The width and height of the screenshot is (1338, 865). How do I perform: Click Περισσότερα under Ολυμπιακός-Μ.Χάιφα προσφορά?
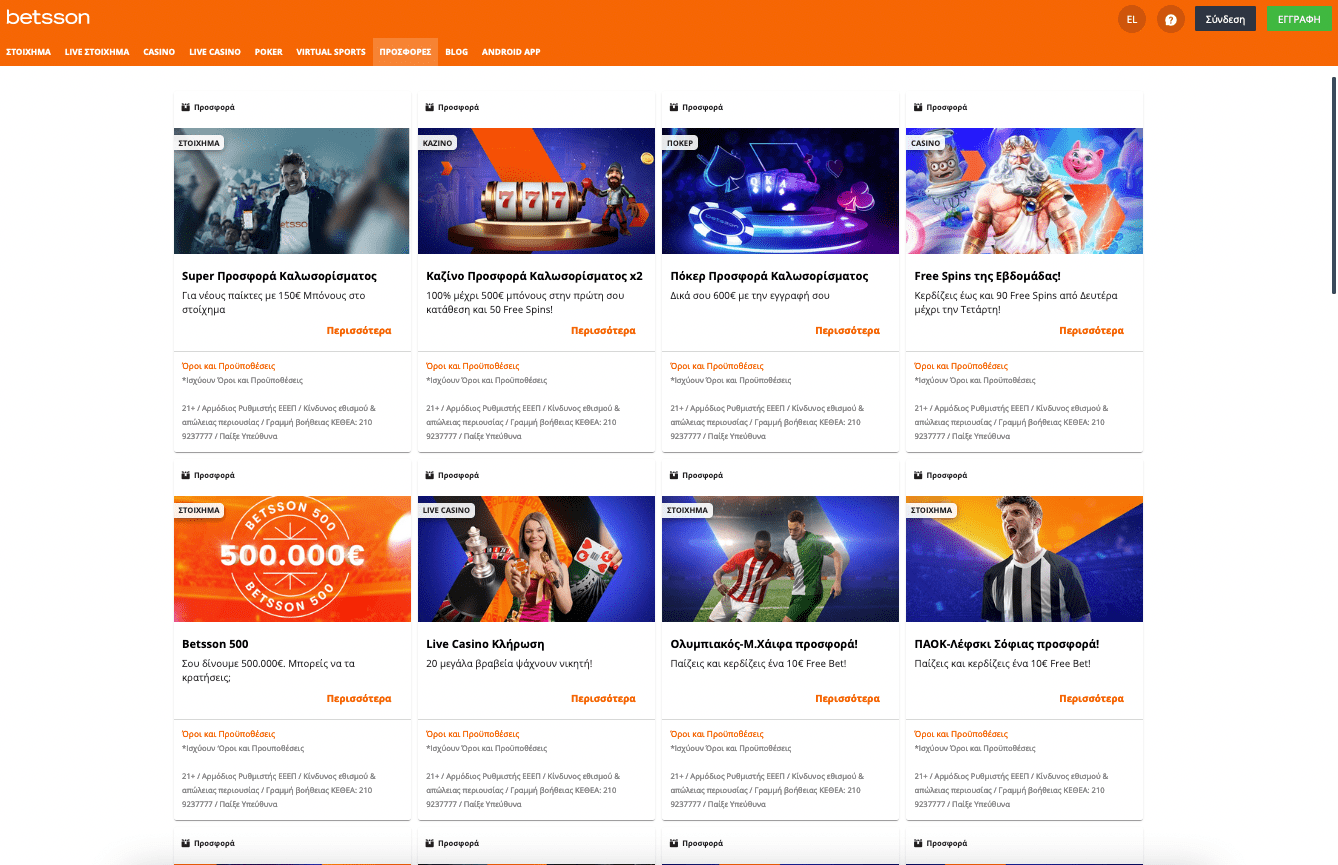tap(847, 698)
